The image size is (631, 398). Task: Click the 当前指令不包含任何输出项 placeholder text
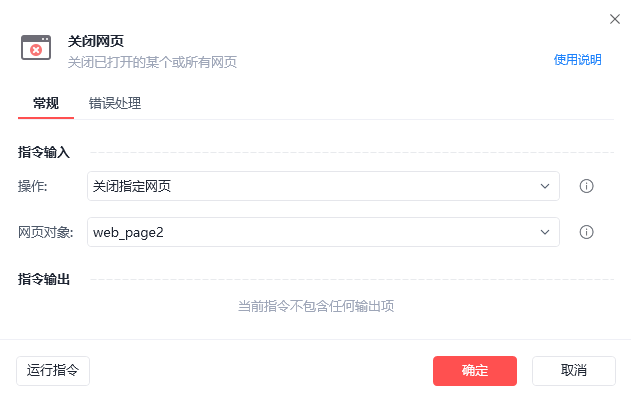[x=316, y=306]
